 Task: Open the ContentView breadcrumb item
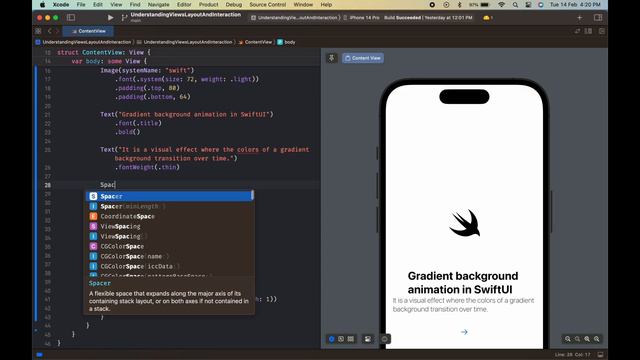click(256, 42)
